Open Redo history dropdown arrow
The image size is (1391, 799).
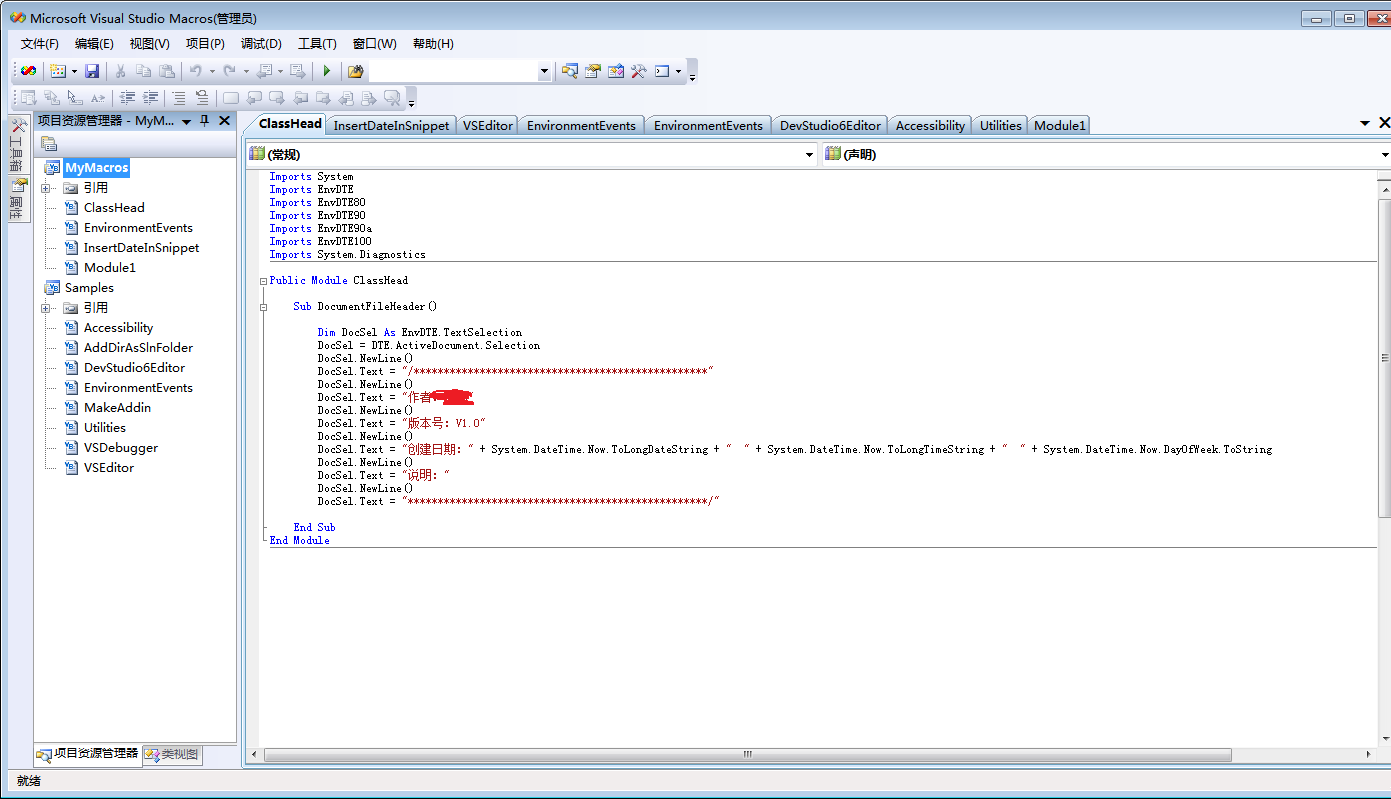click(246, 71)
